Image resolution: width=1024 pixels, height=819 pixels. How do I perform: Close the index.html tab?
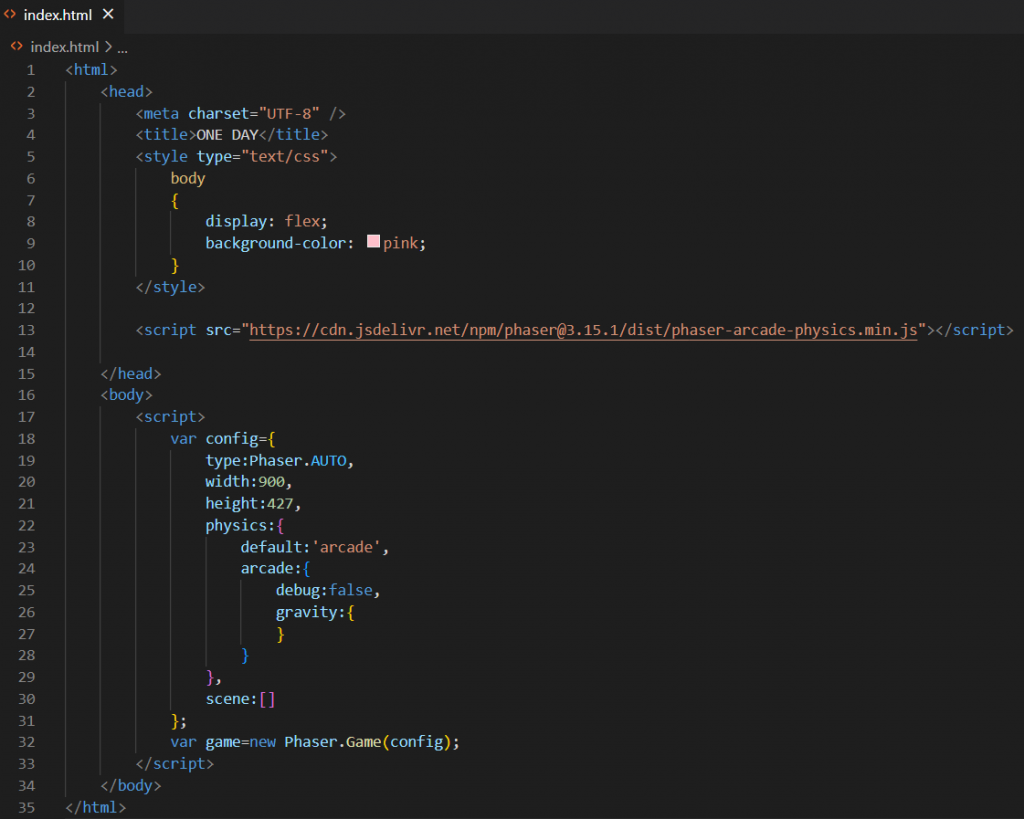108,14
